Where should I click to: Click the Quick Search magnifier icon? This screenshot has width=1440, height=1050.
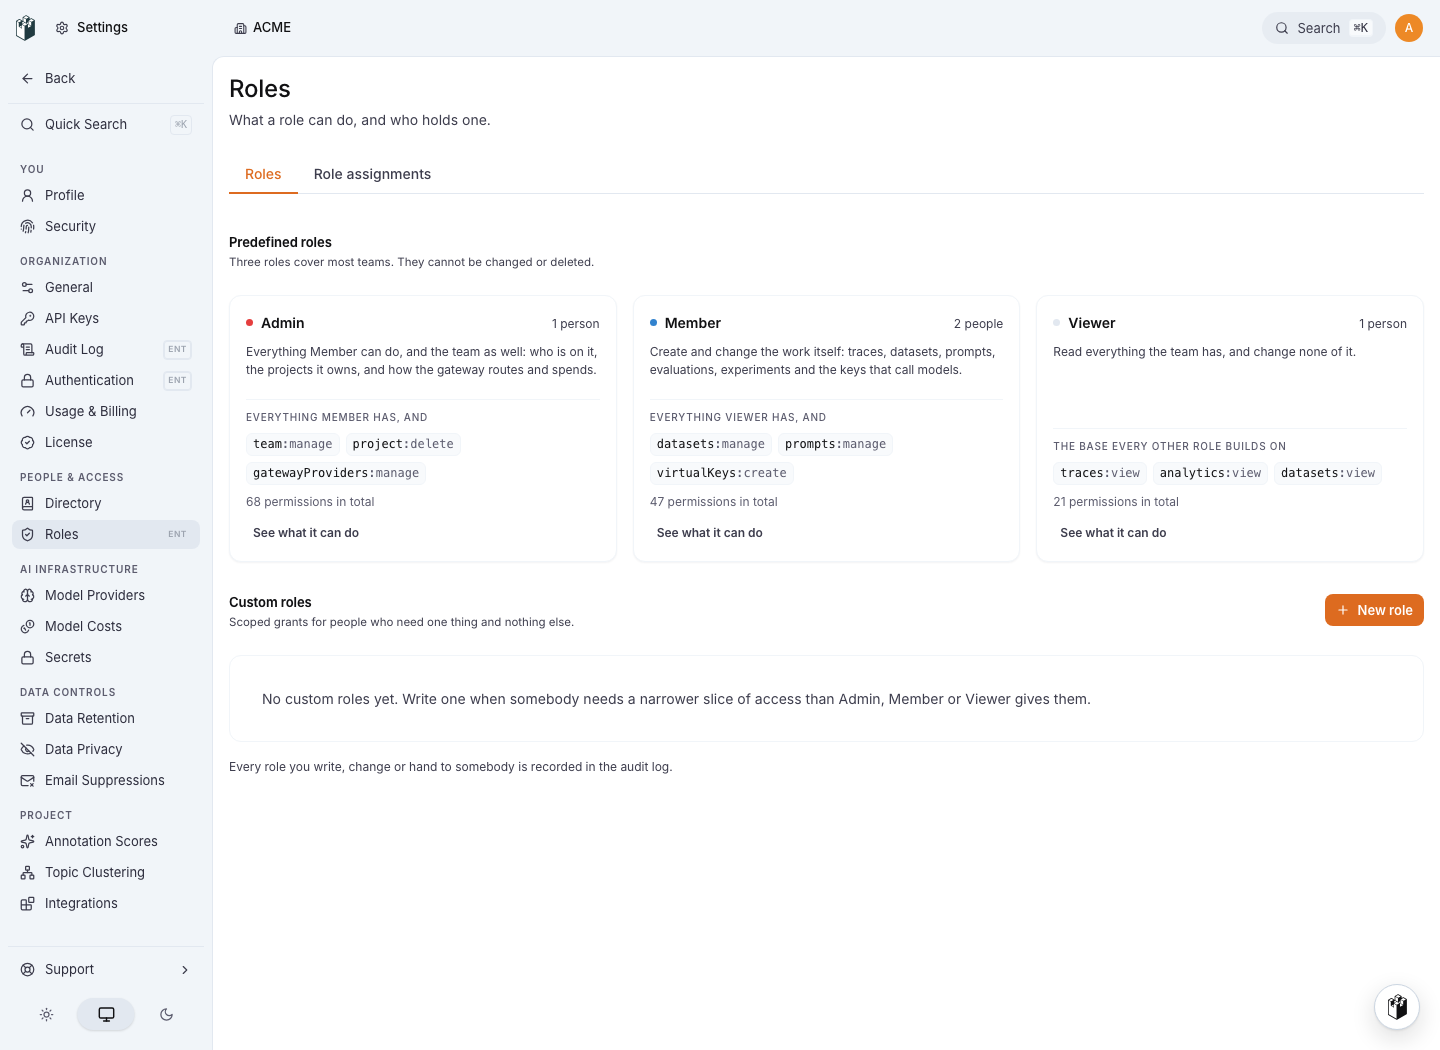[28, 124]
